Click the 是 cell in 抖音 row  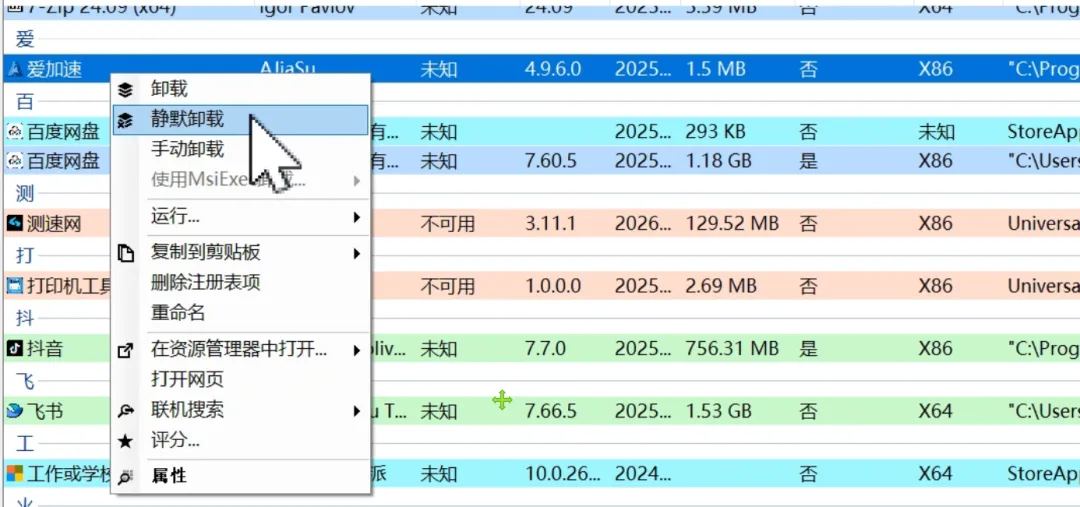[808, 349]
